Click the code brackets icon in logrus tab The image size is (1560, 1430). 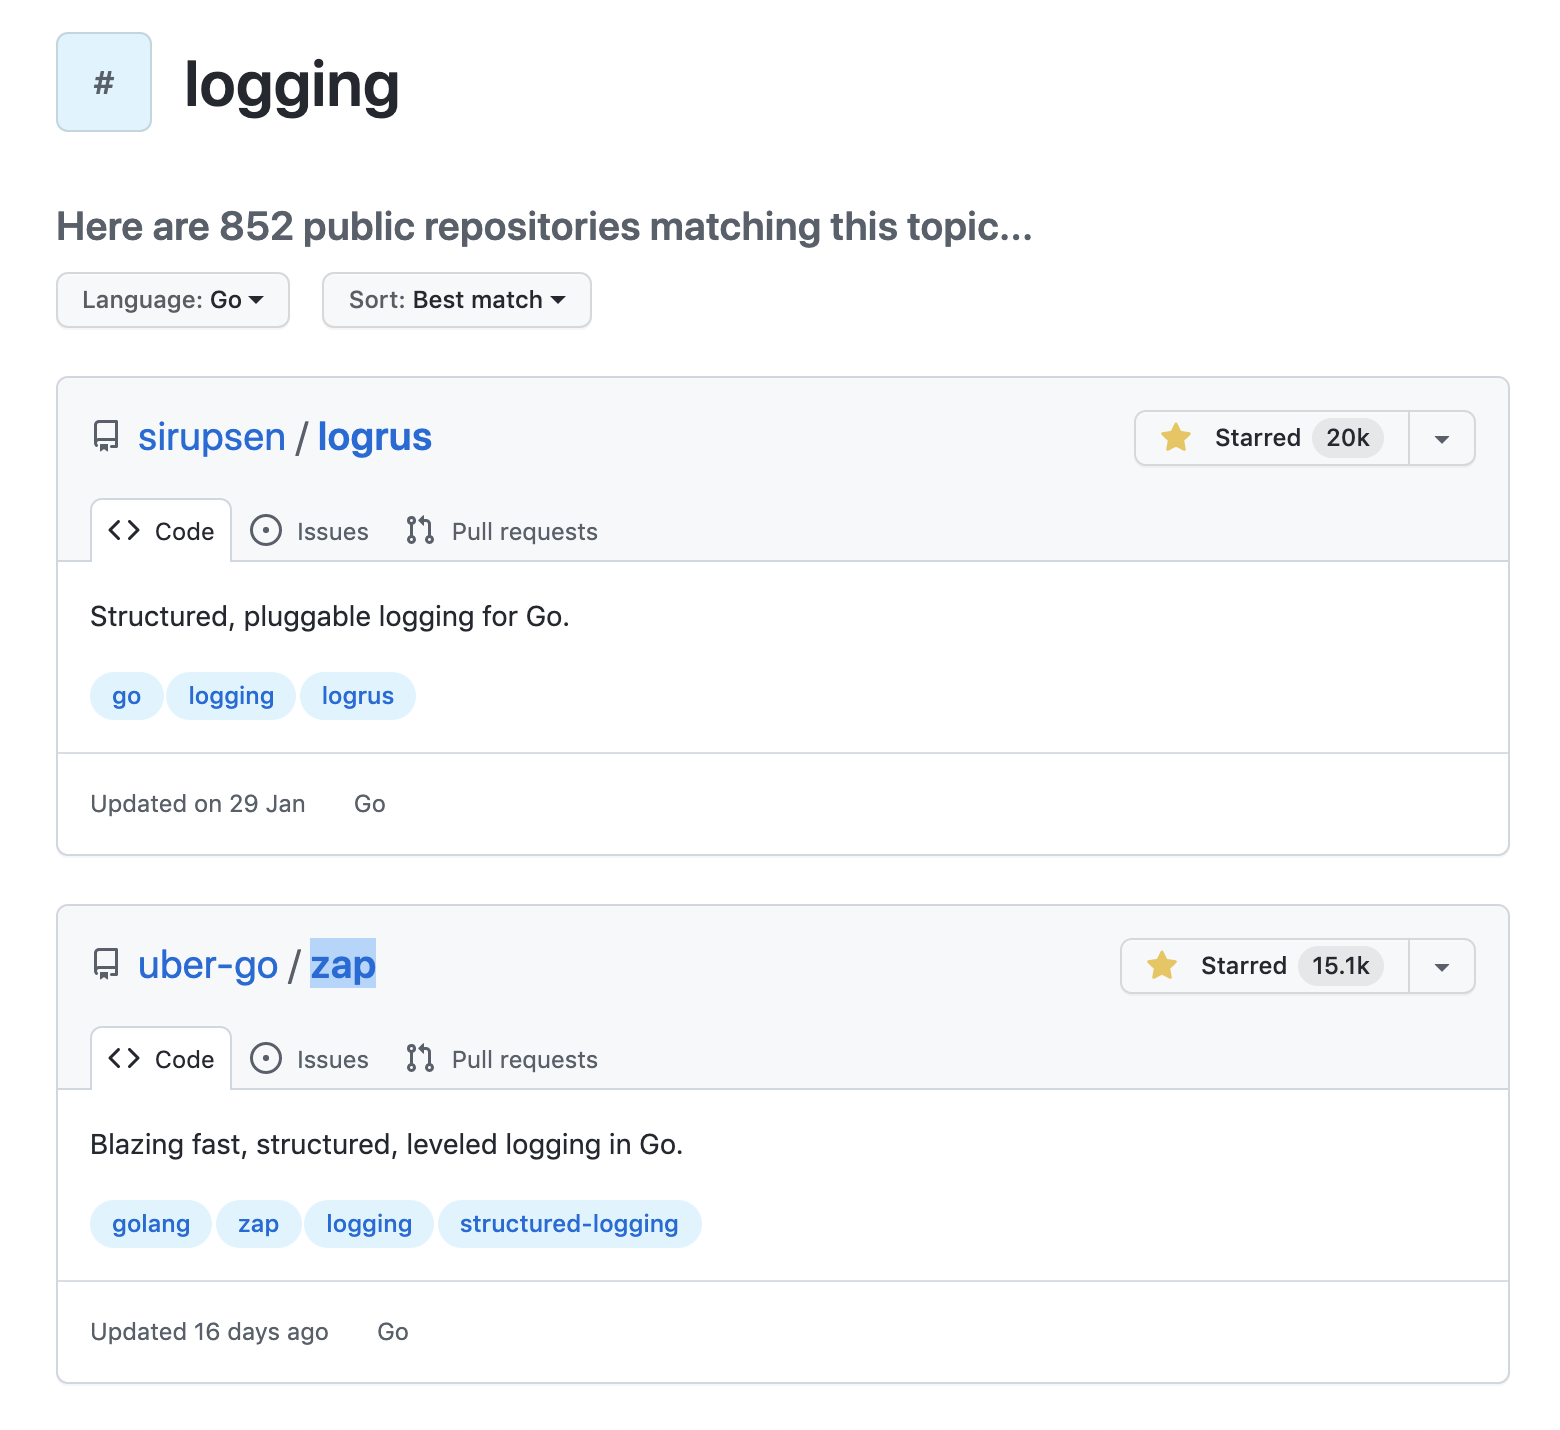(x=124, y=531)
